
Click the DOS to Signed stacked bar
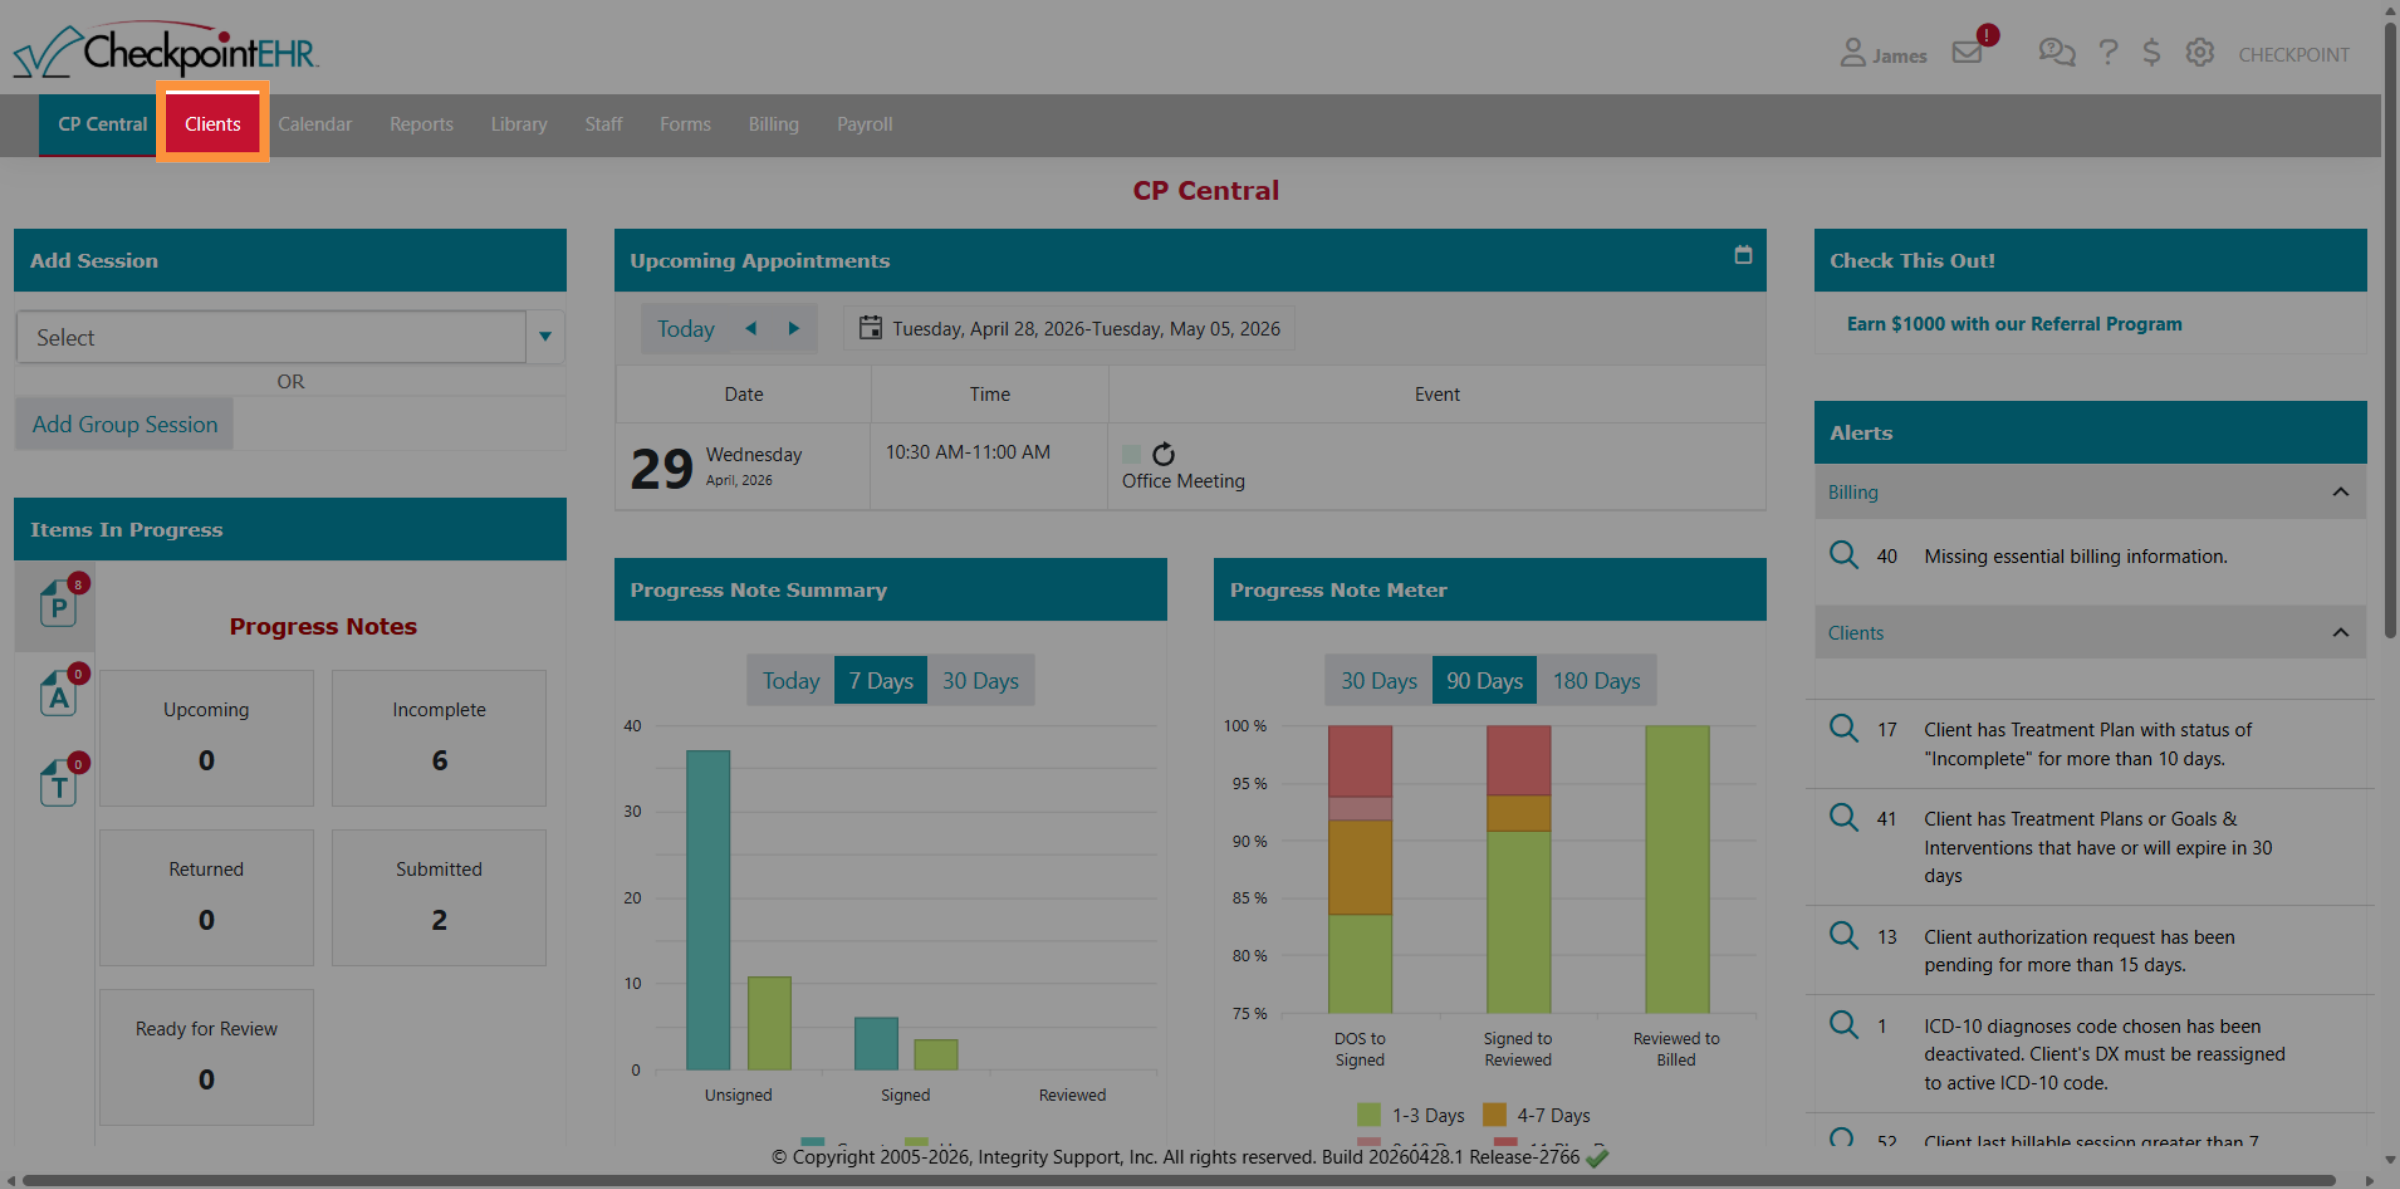pos(1360,869)
